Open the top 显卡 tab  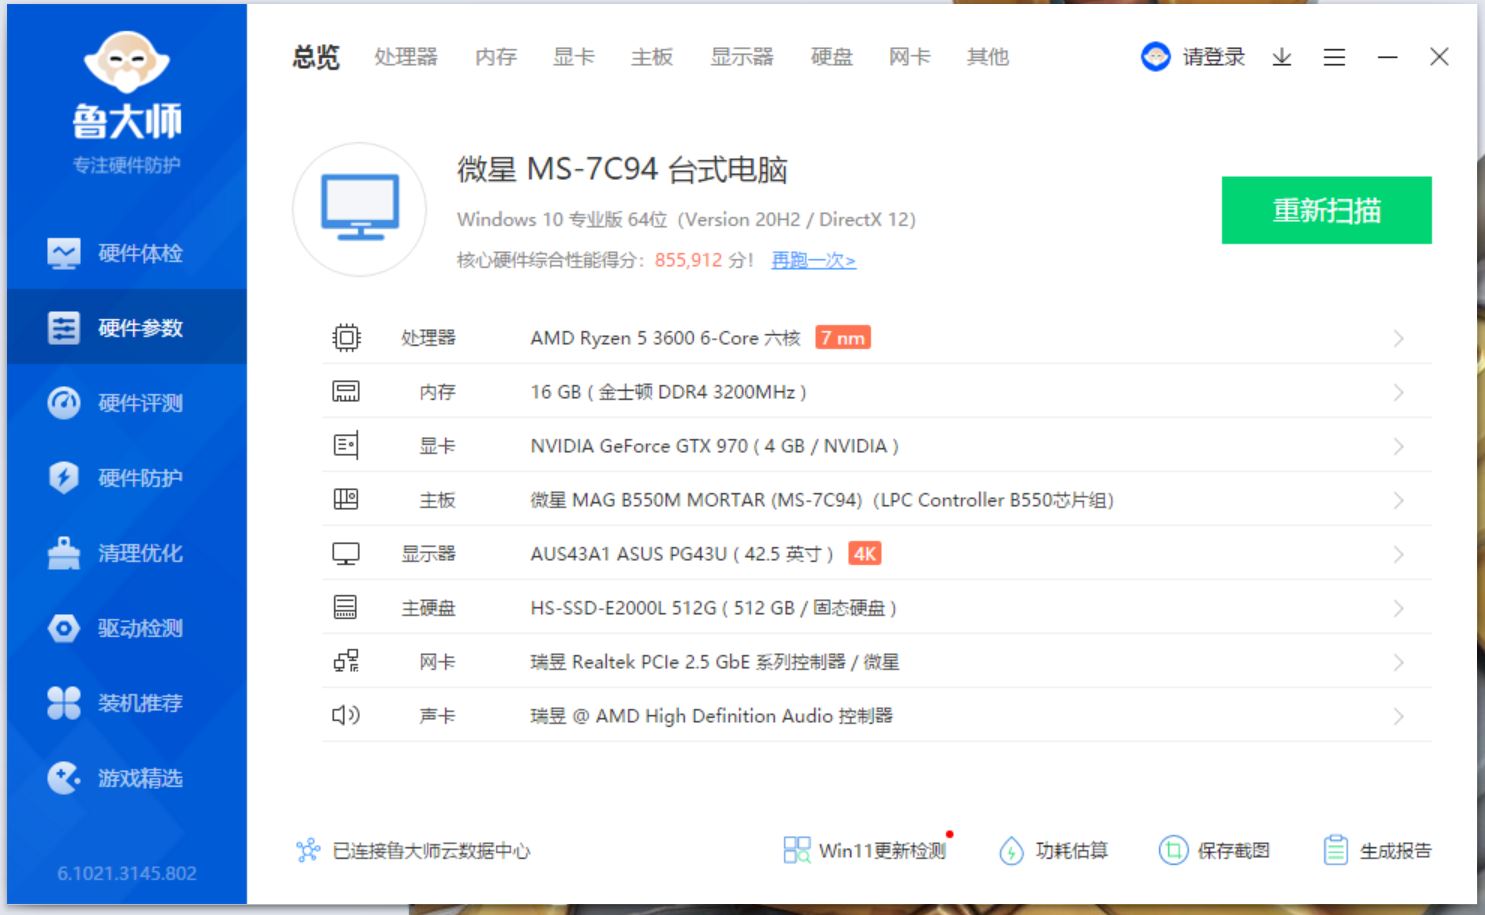[574, 57]
